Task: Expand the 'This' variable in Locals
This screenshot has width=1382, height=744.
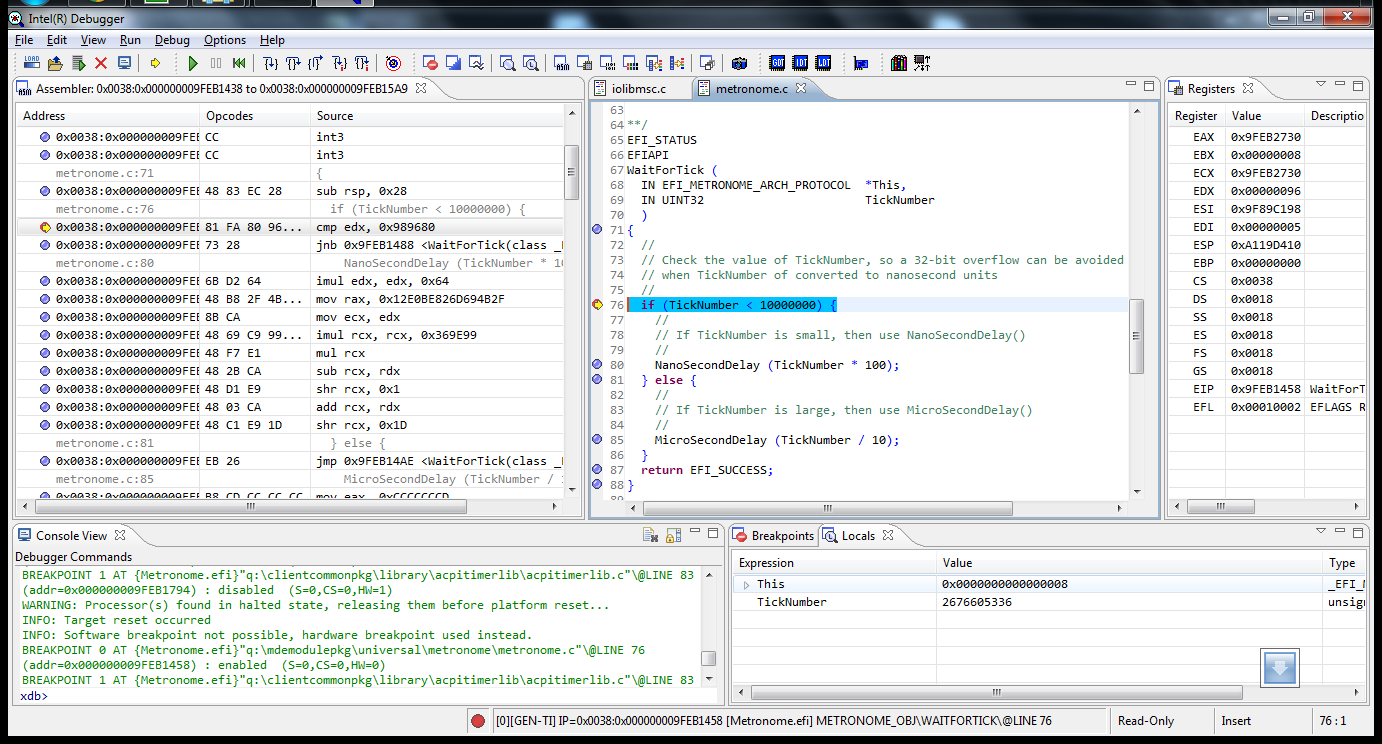Action: click(746, 584)
